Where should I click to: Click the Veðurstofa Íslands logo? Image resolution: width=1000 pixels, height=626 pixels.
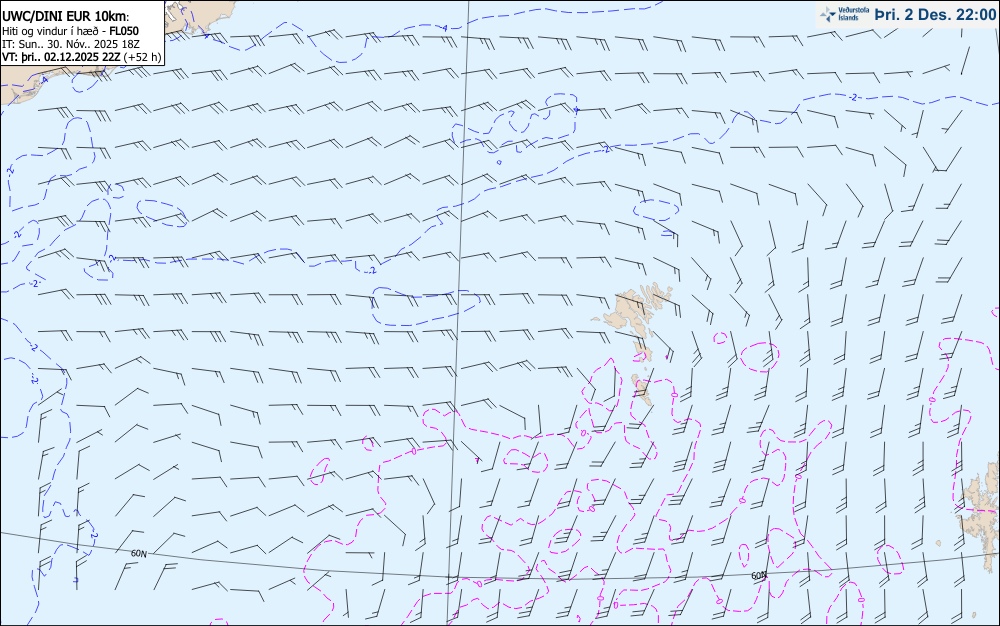tap(845, 14)
